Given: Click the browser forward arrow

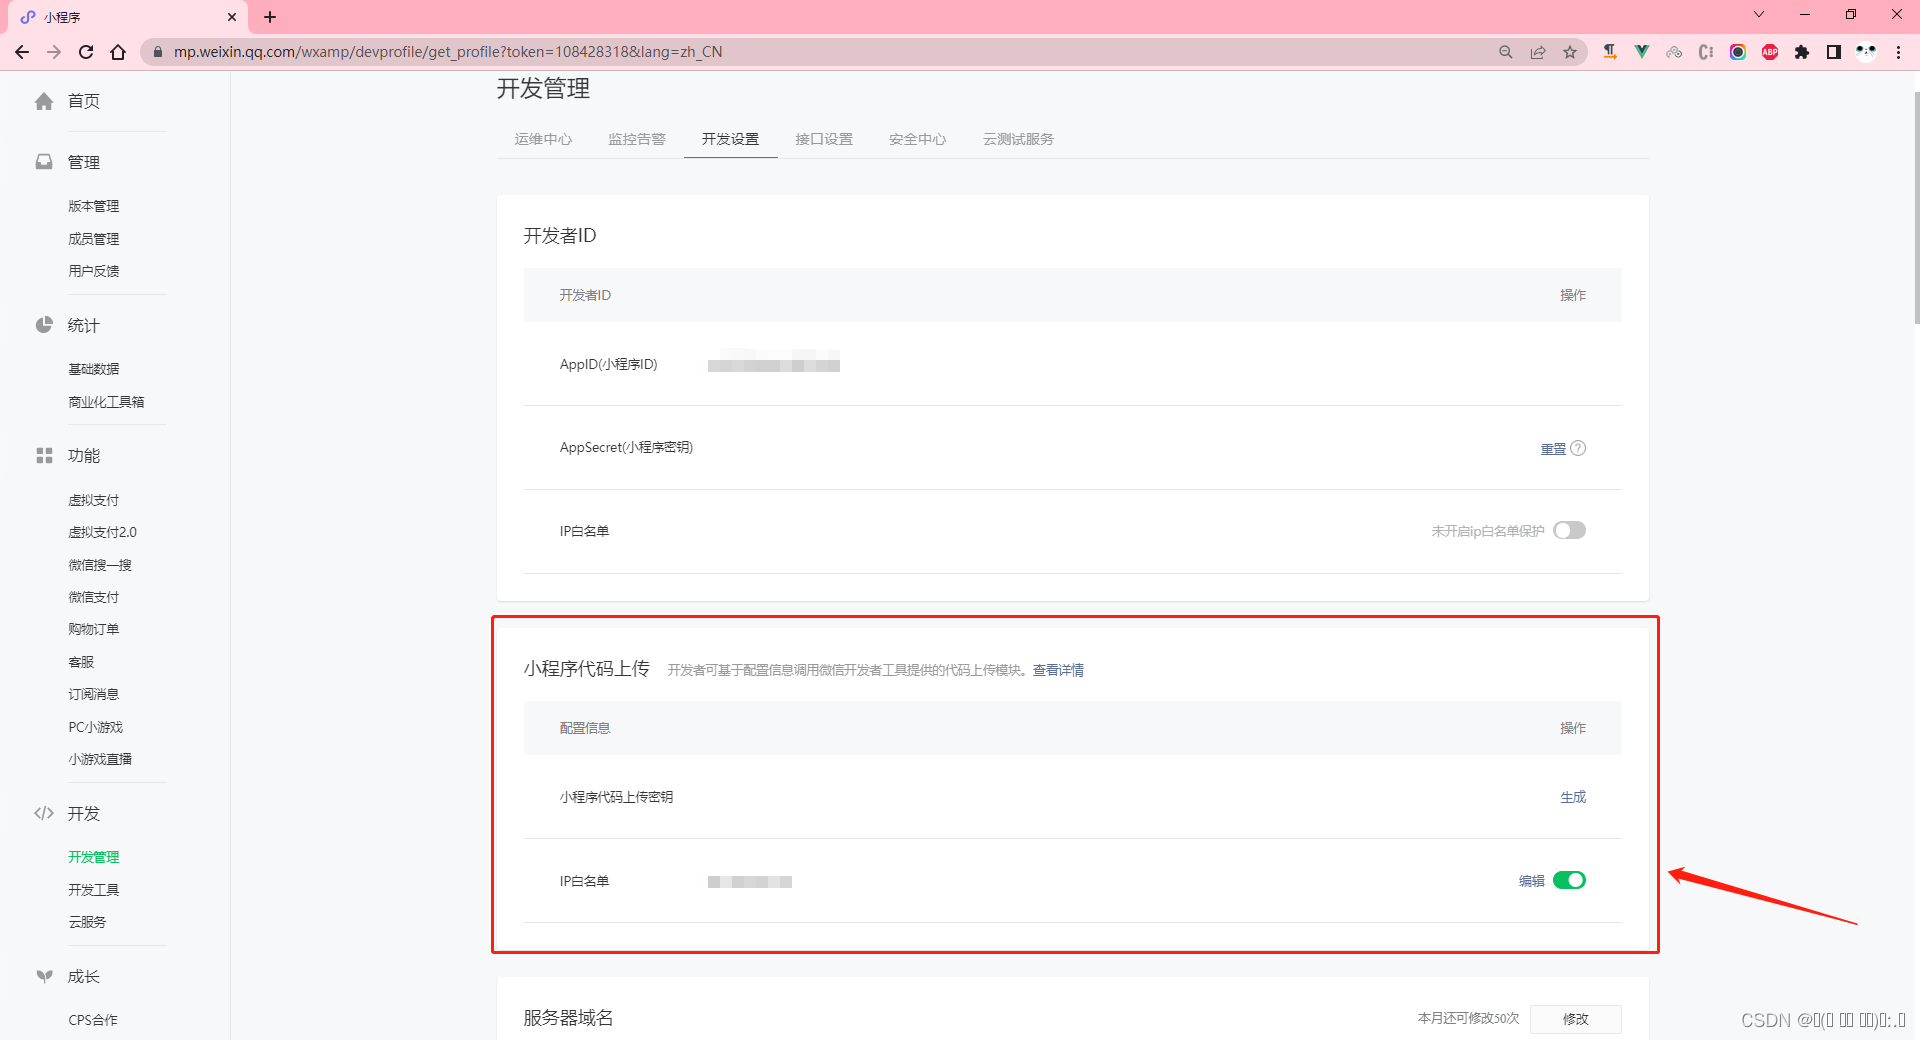Looking at the screenshot, I should coord(54,52).
